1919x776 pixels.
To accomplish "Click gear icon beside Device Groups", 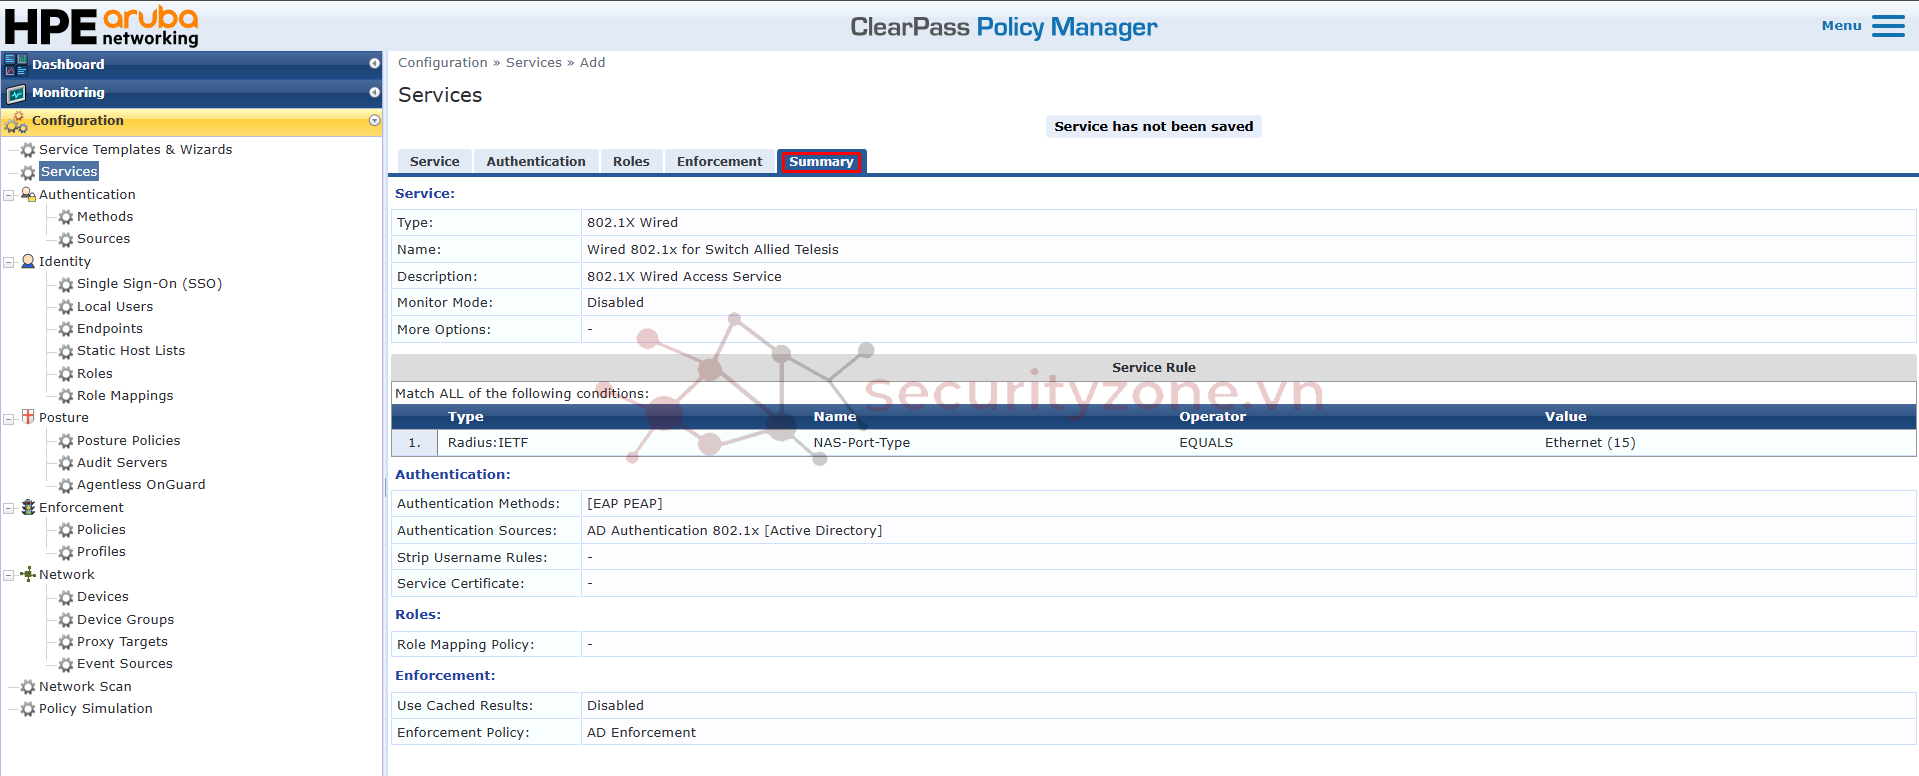I will pos(66,620).
